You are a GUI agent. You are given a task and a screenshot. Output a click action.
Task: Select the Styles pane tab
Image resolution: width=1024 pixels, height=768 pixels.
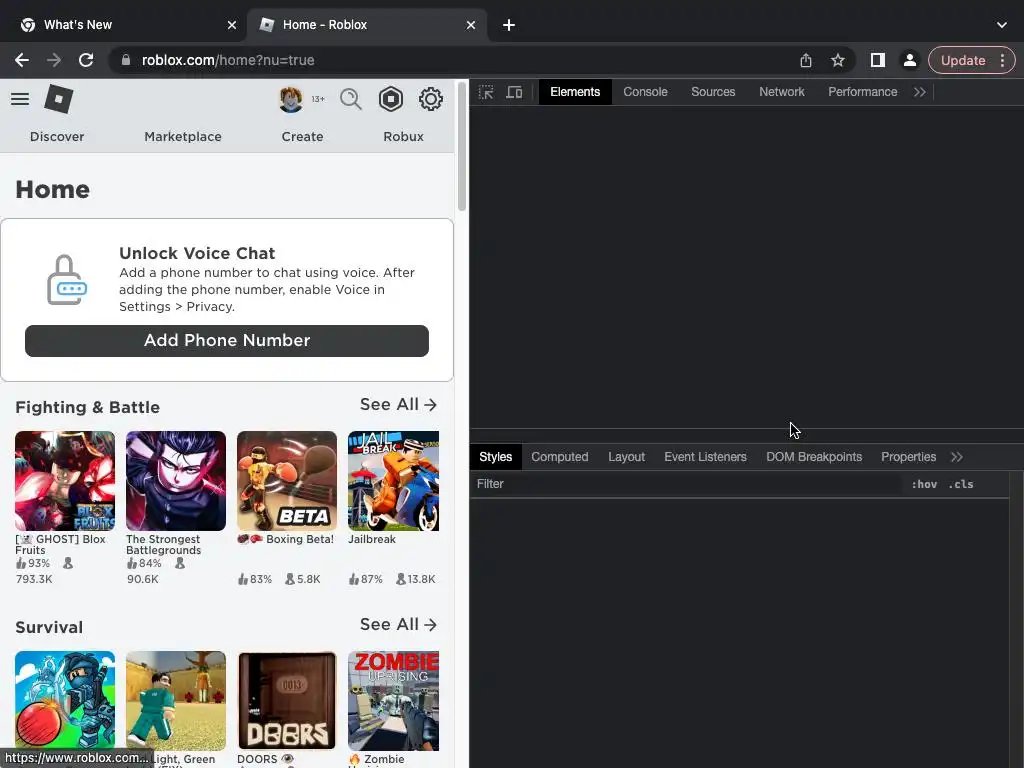click(496, 457)
